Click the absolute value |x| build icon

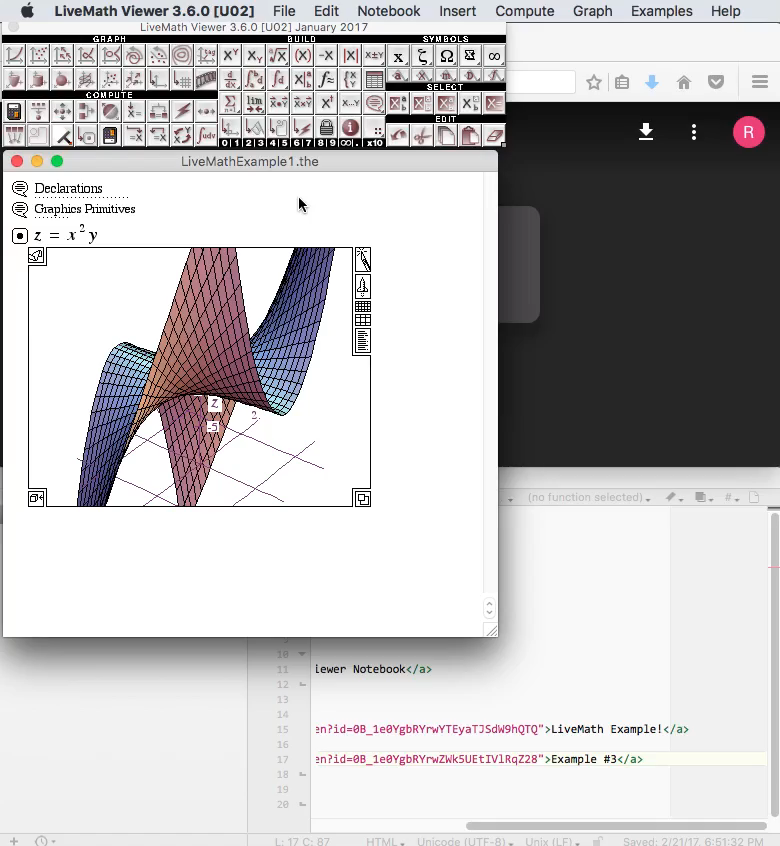coord(350,56)
